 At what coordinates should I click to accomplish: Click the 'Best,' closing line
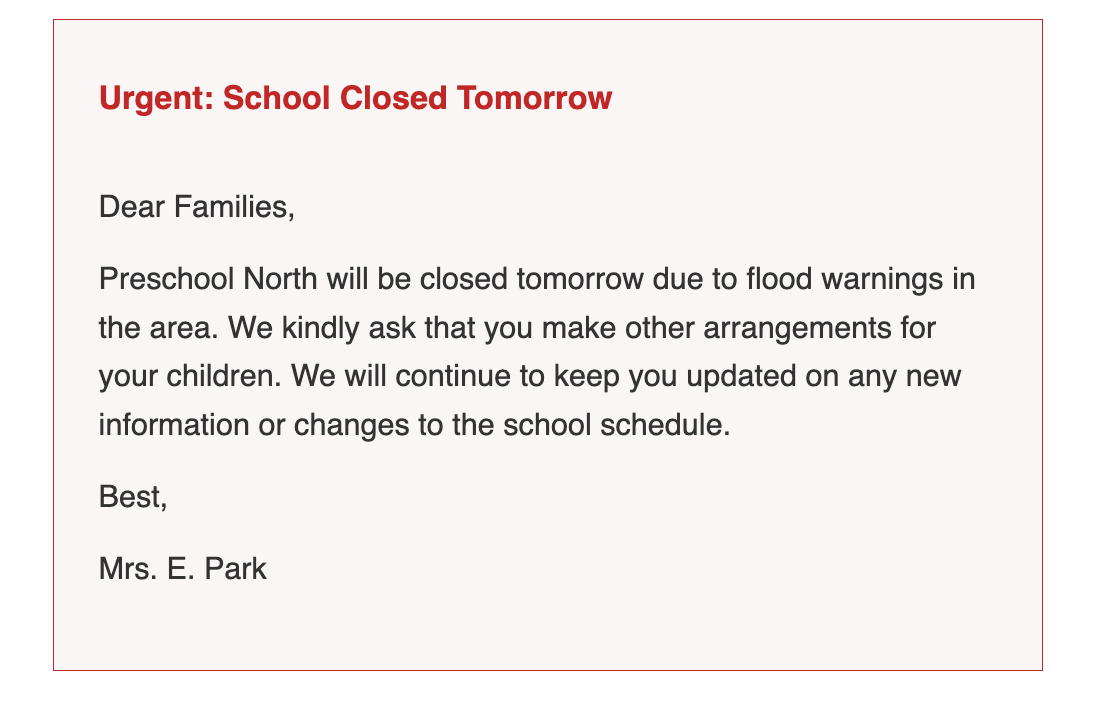133,497
